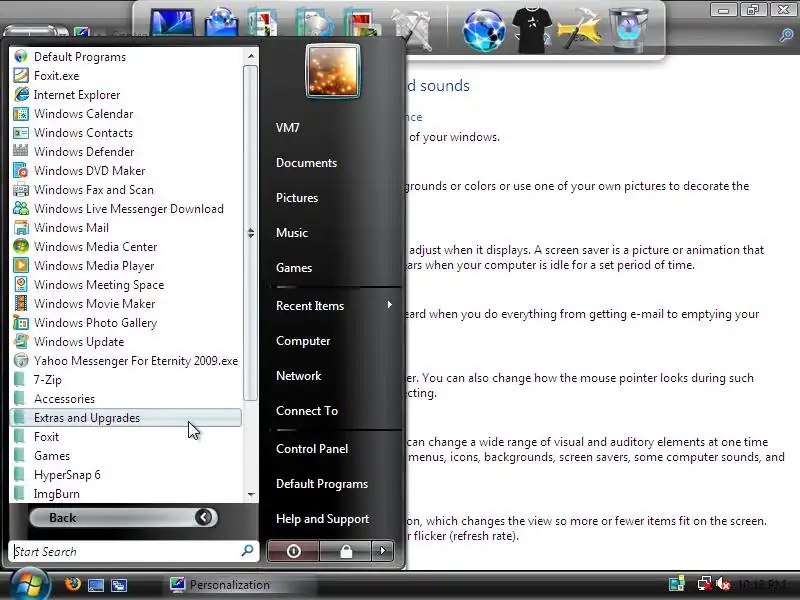800x600 pixels.
Task: Open shutdown options arrow menu
Action: point(383,551)
